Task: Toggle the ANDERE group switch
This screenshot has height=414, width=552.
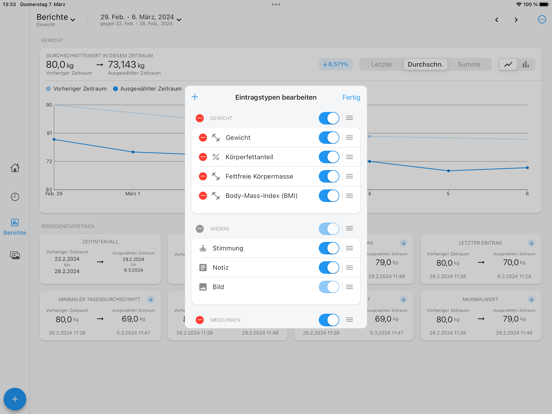Action: click(329, 229)
